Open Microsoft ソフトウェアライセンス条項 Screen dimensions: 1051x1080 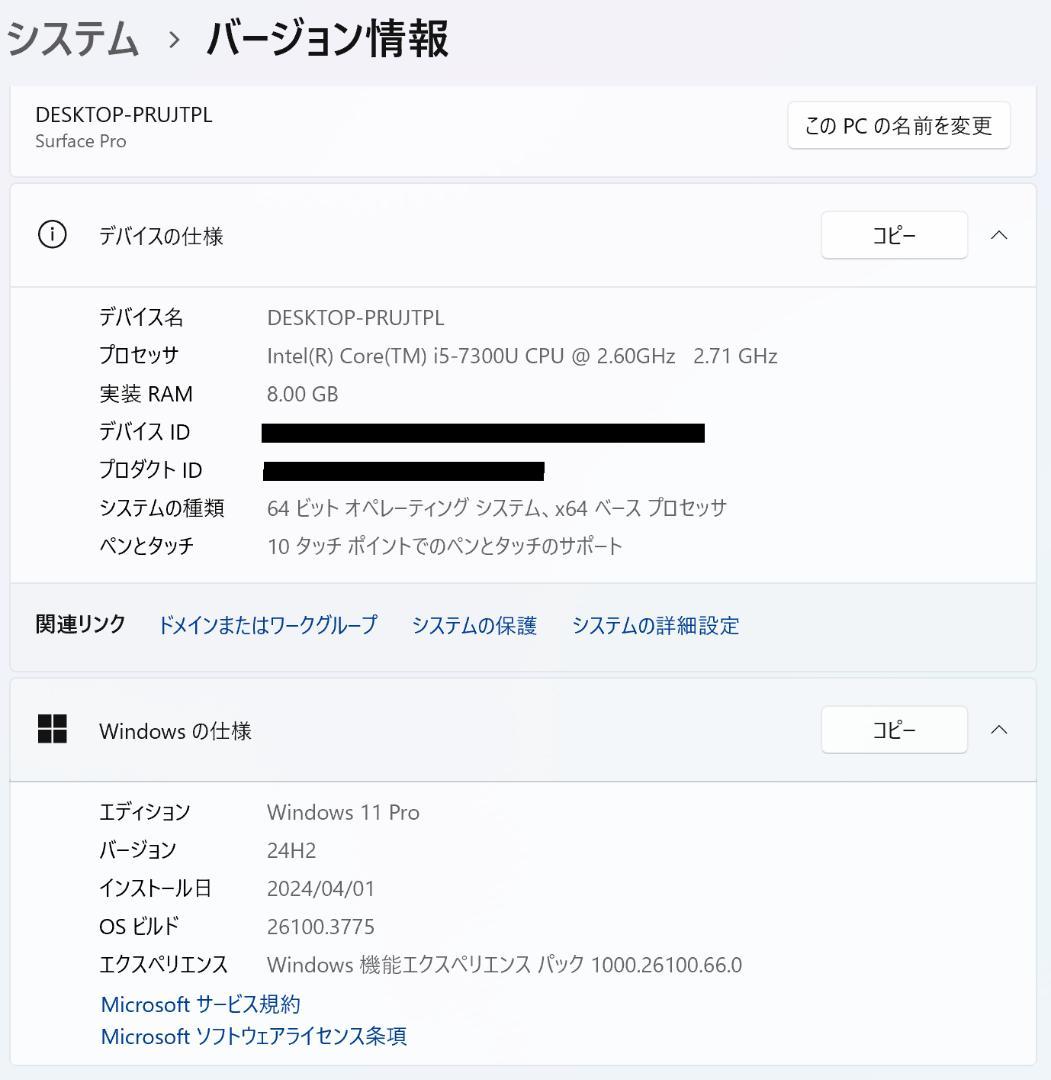coord(253,1037)
